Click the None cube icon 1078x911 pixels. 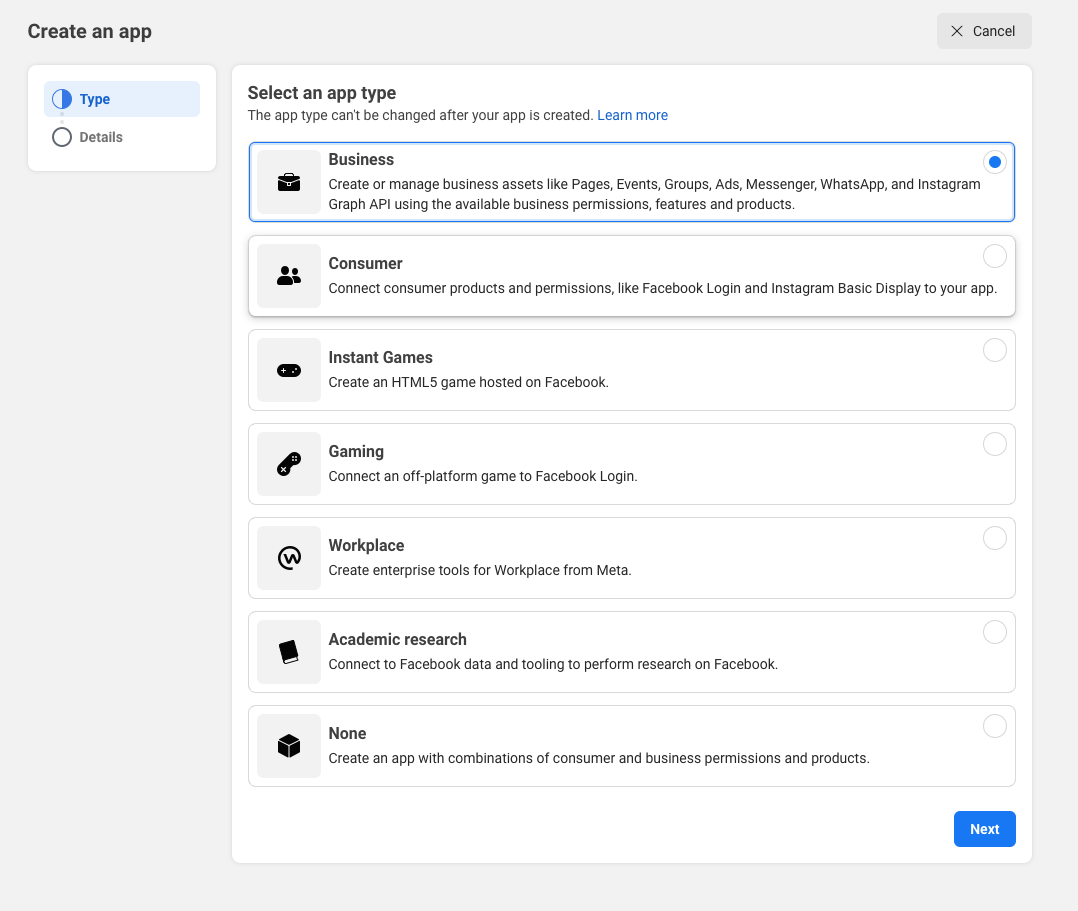pos(289,746)
